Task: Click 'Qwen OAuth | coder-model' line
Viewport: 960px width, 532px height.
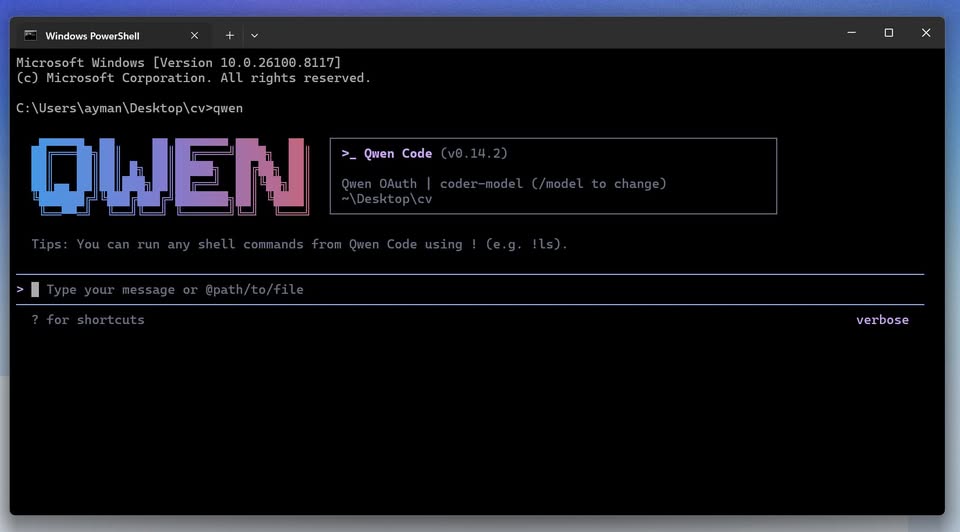Action: 504,184
